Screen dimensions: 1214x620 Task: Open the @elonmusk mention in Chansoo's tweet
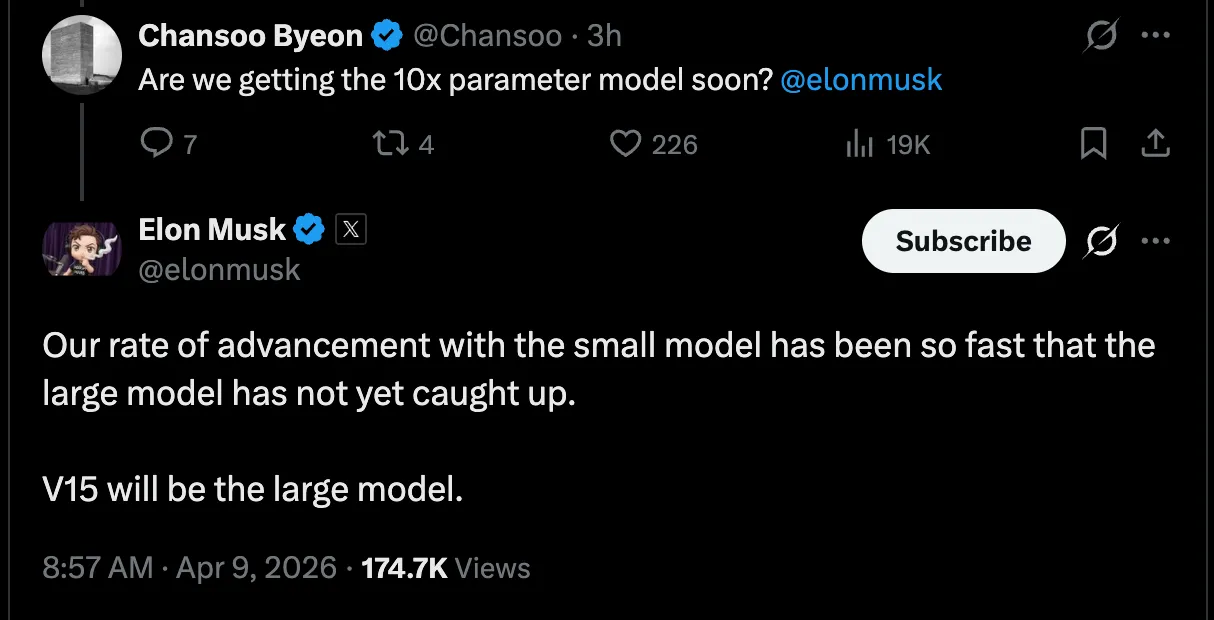pyautogui.click(x=861, y=79)
